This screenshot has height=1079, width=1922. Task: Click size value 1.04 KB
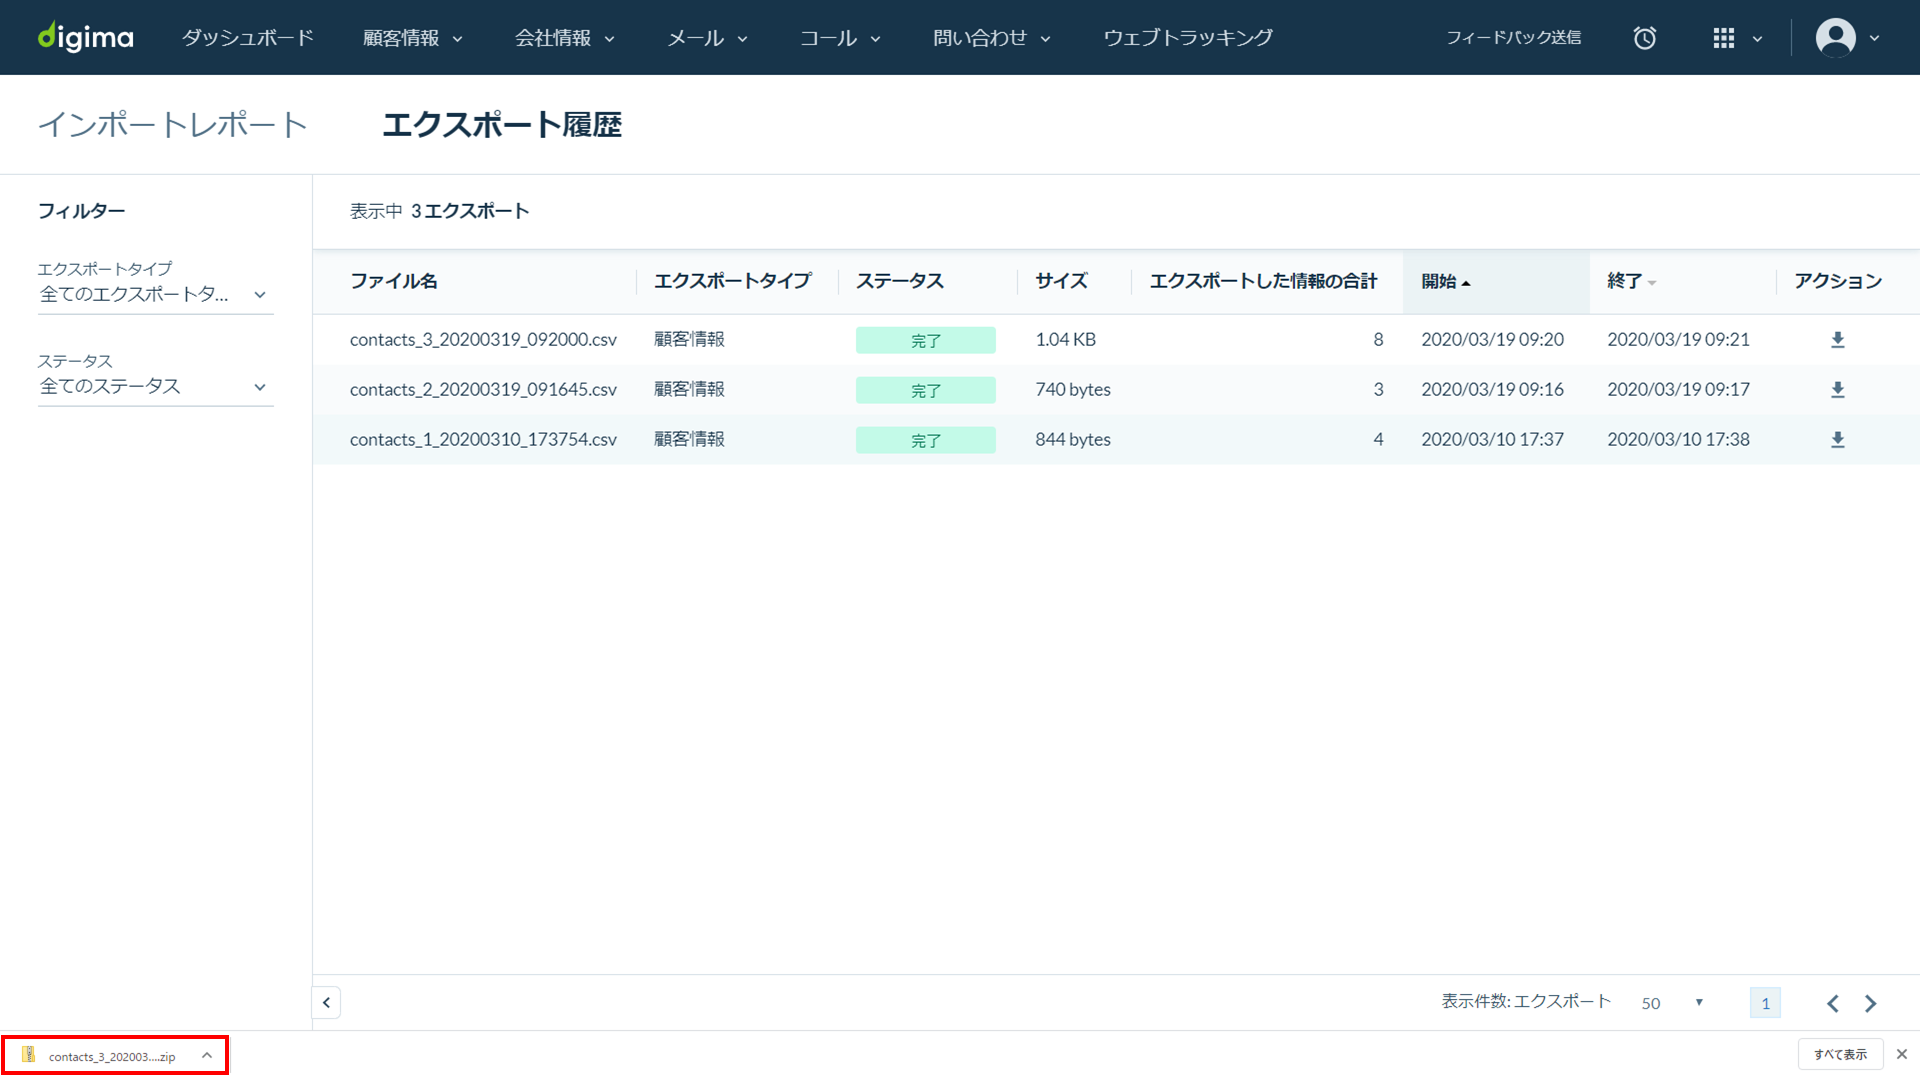1066,340
